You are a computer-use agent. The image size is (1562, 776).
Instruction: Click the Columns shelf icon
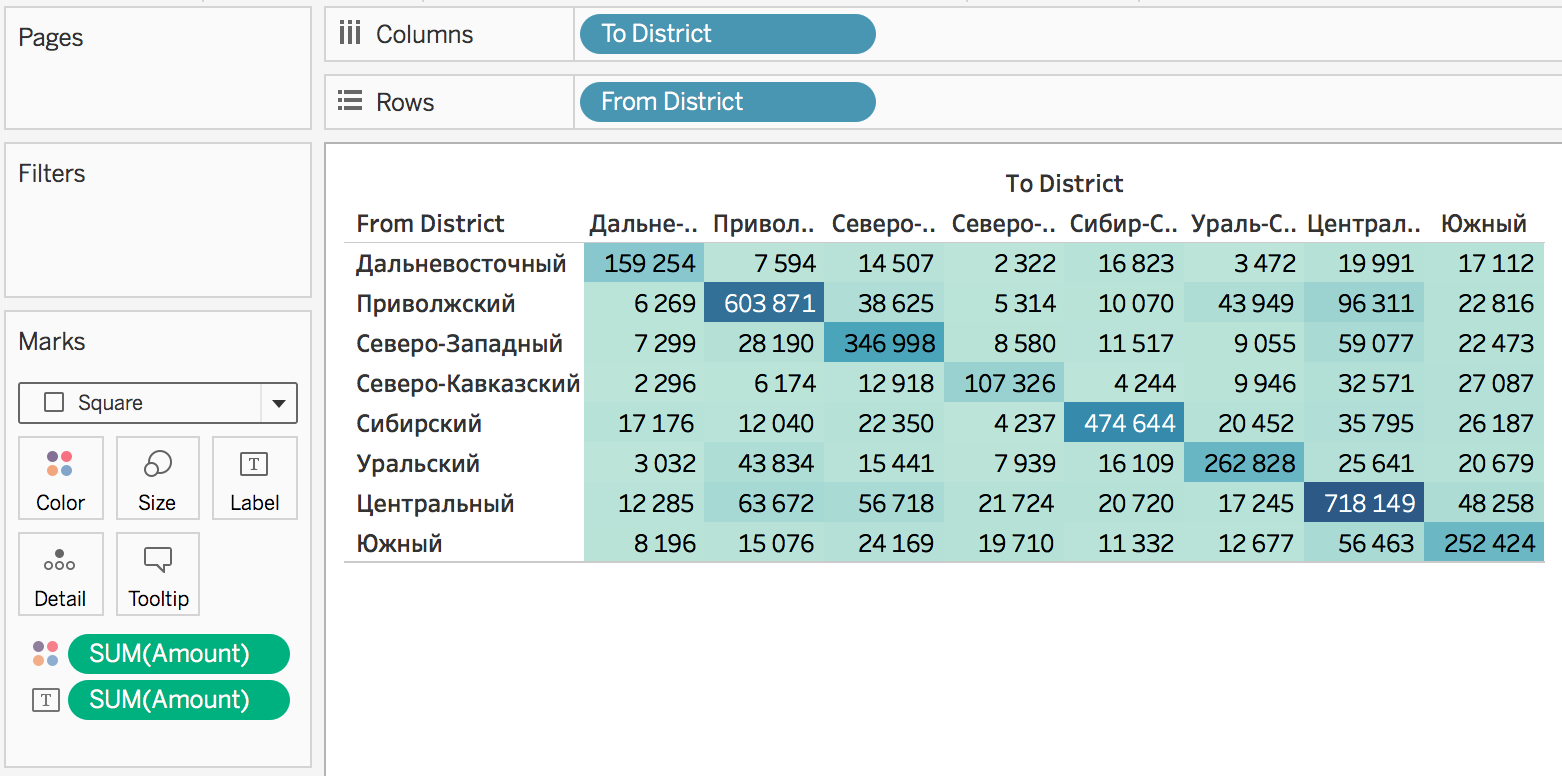click(x=349, y=34)
